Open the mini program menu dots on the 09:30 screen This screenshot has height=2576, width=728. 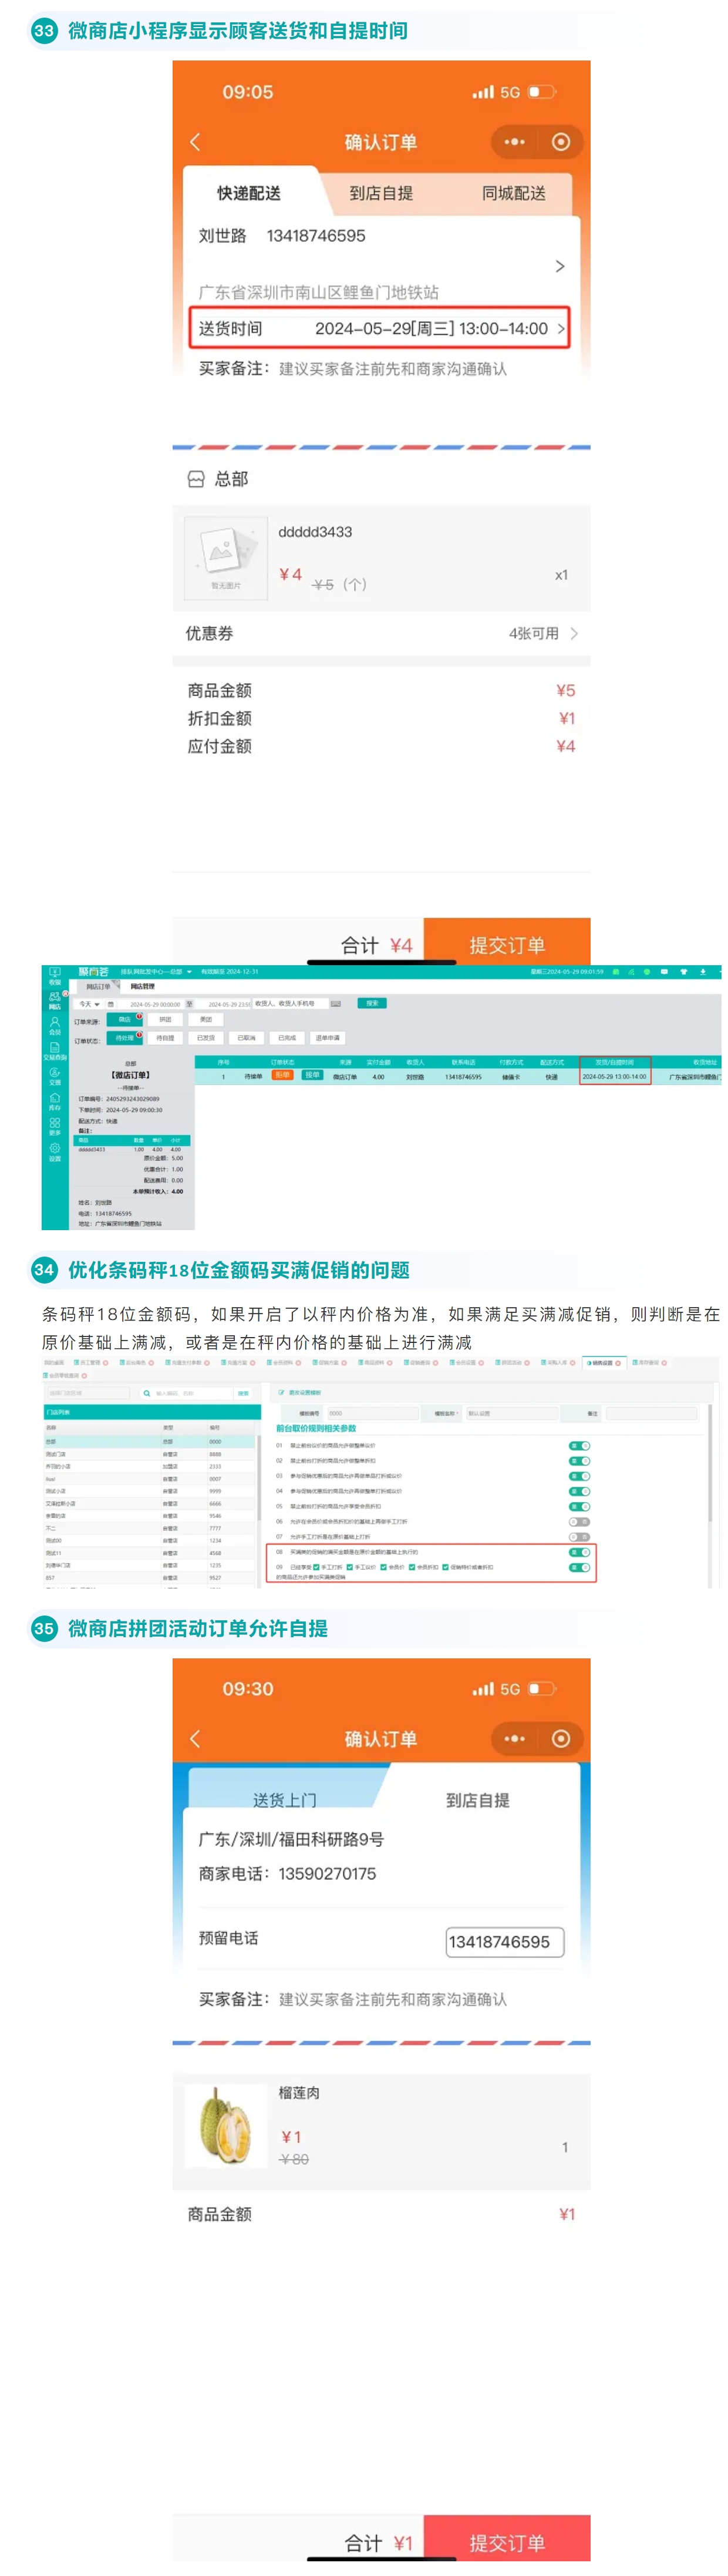tap(514, 1739)
